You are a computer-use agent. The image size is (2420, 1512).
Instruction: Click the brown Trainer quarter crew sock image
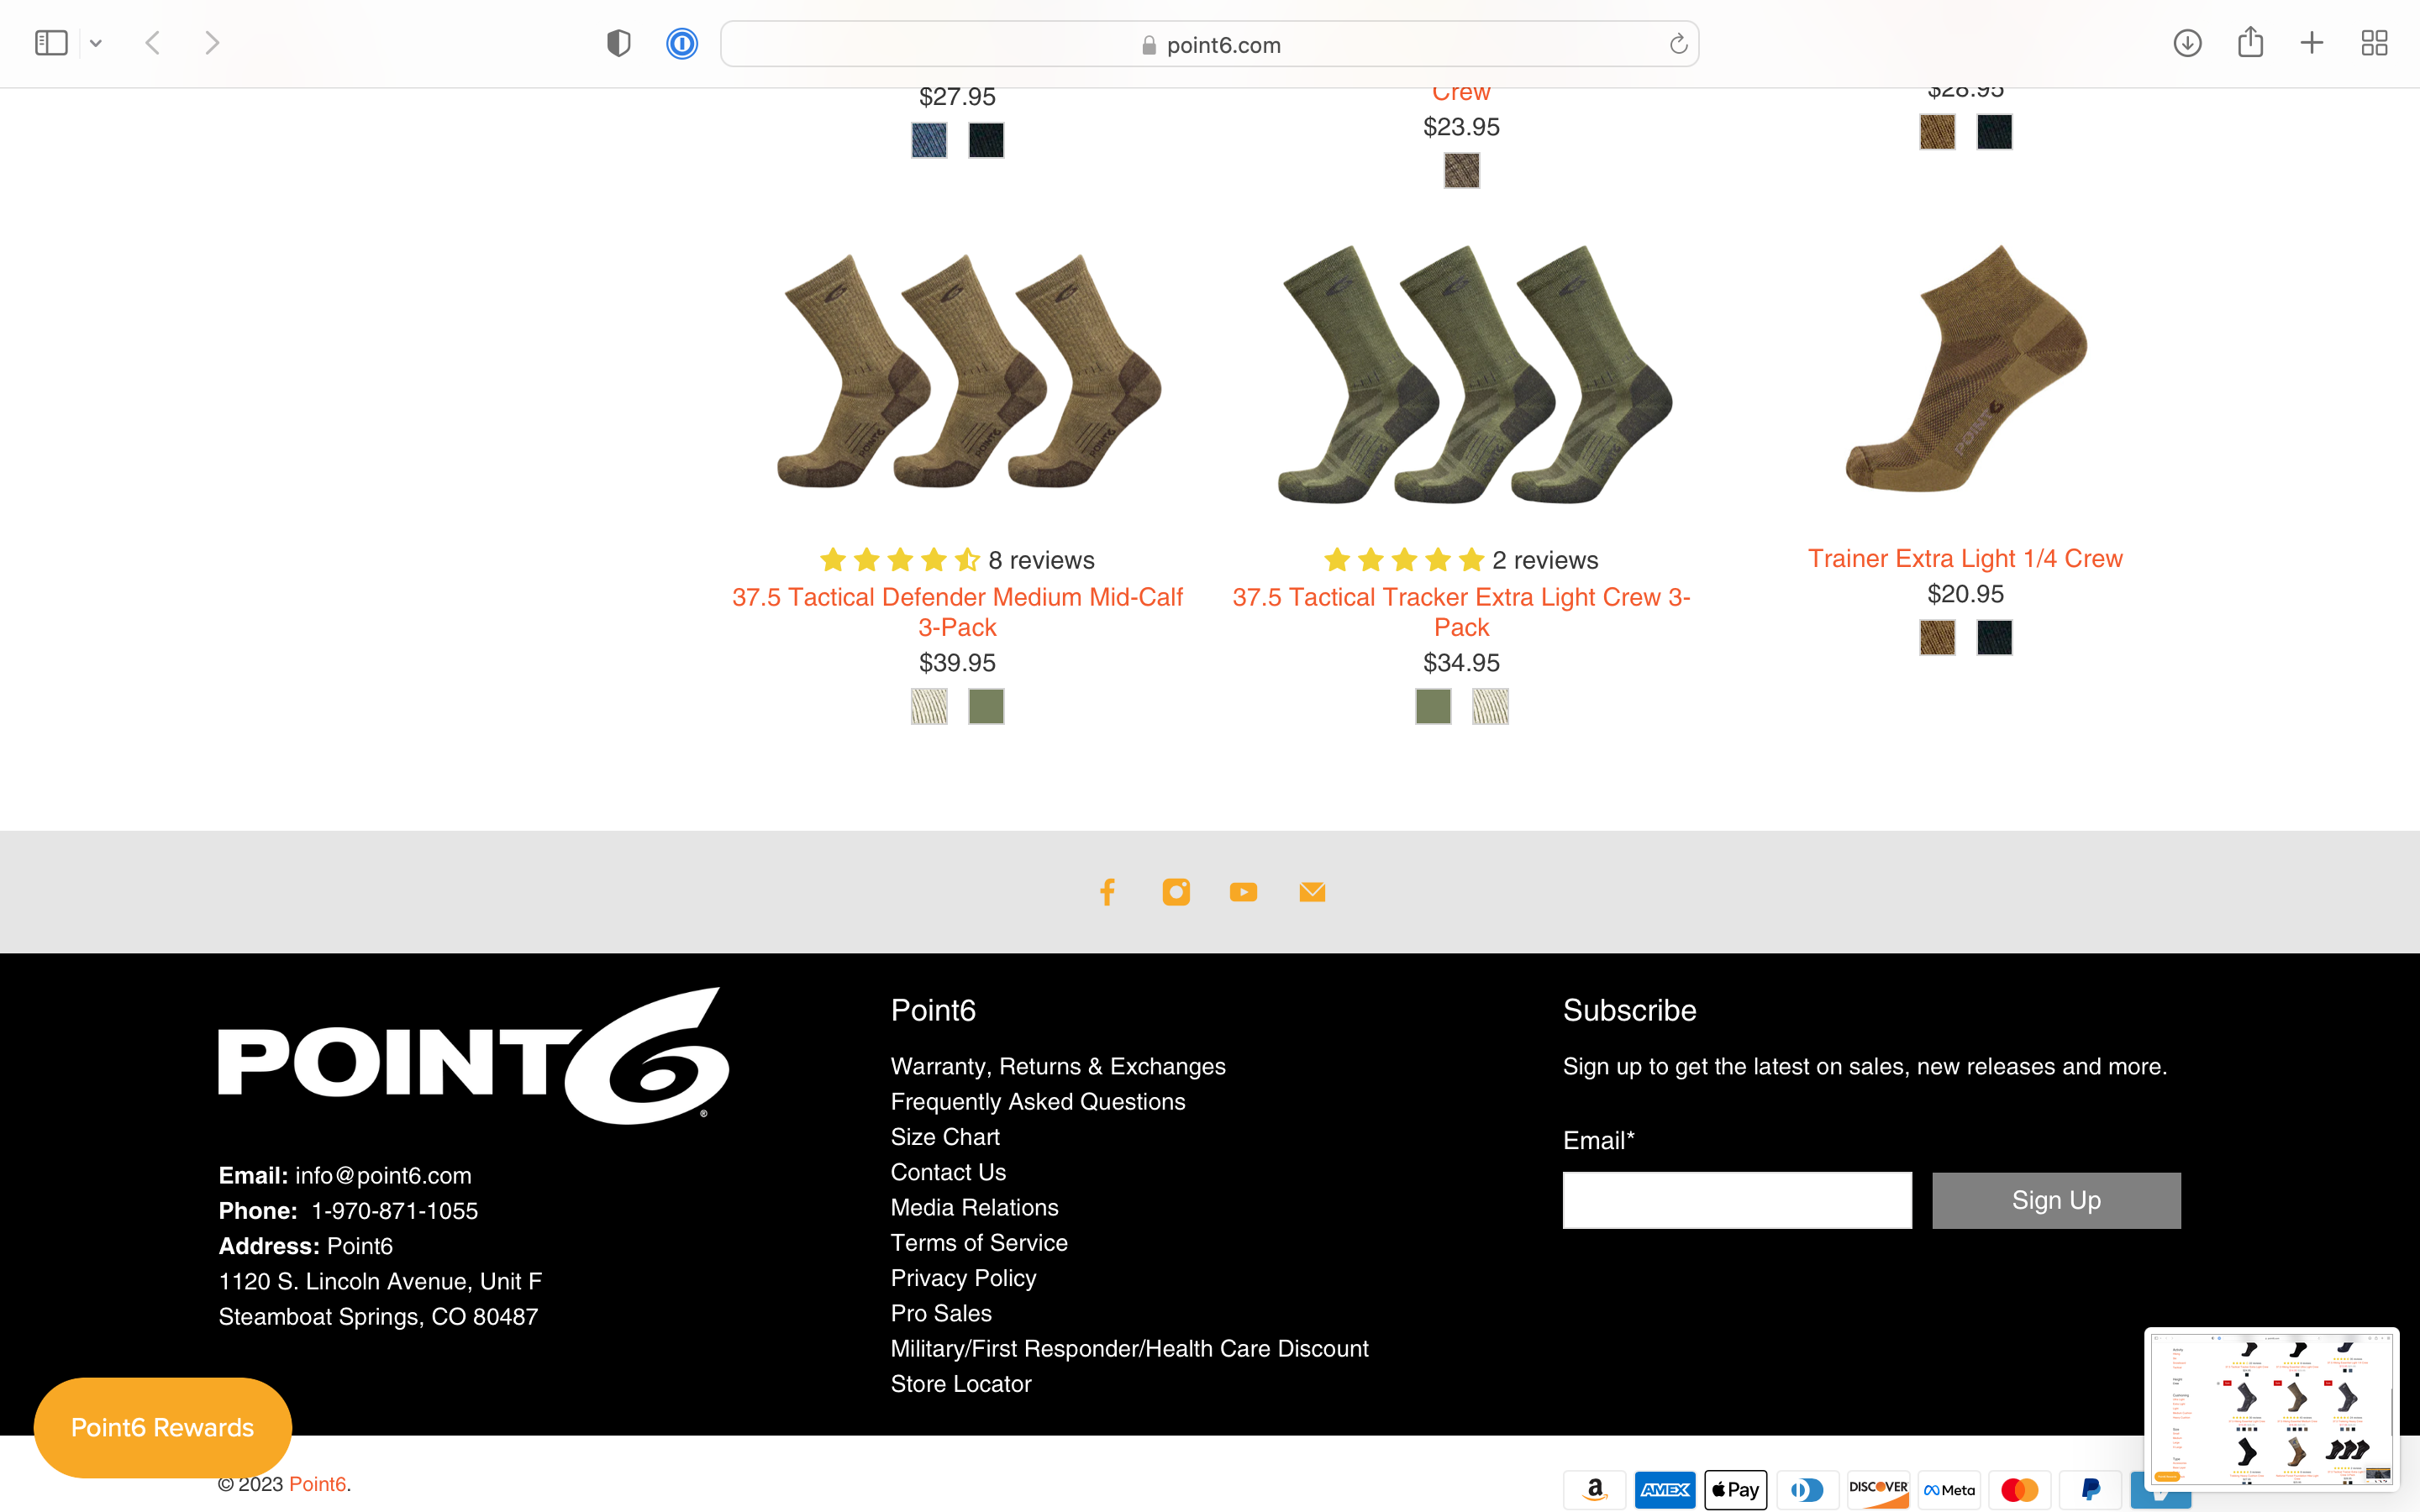[x=1966, y=368]
